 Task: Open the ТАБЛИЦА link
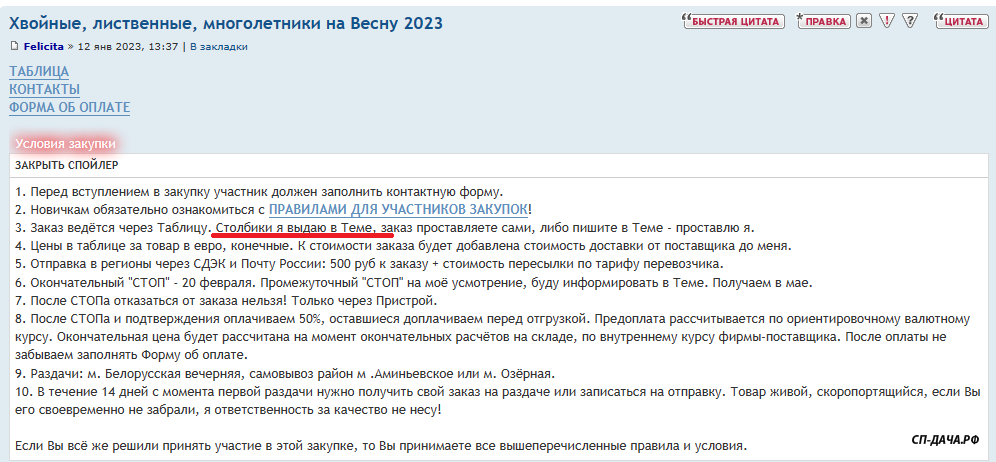39,71
